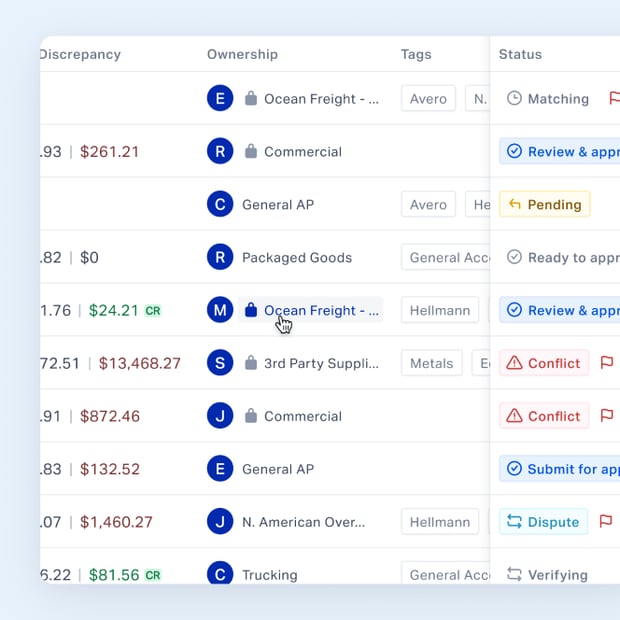This screenshot has height=620, width=620.
Task: Click the Submit for approval button
Action: click(x=560, y=469)
